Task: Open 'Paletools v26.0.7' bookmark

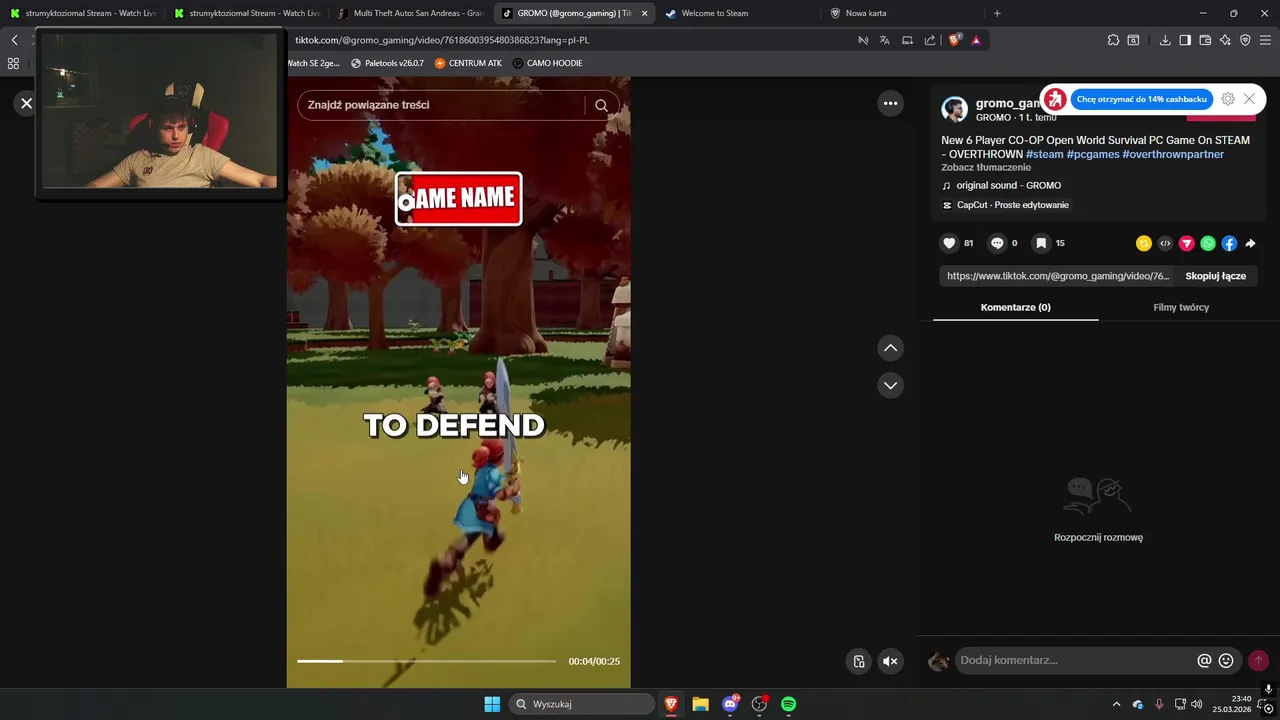Action: click(x=387, y=63)
